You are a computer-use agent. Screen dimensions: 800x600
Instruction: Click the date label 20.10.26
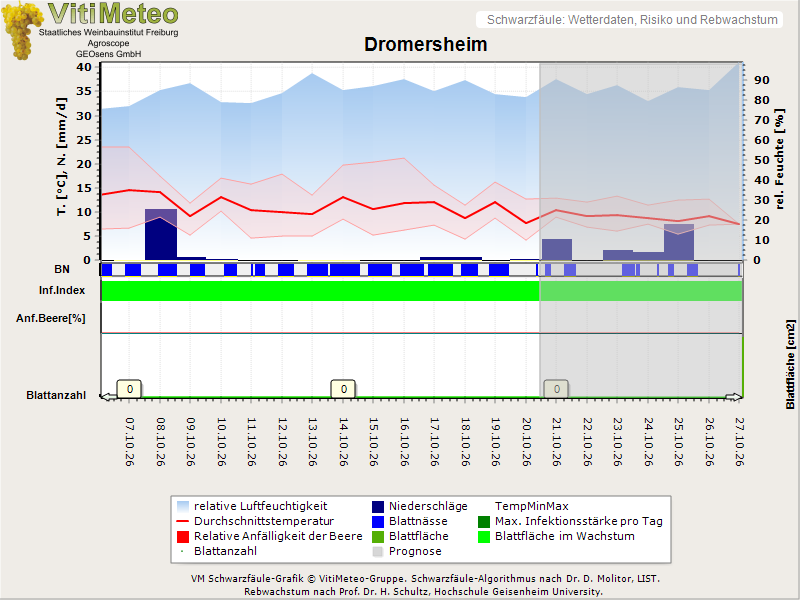click(x=526, y=442)
